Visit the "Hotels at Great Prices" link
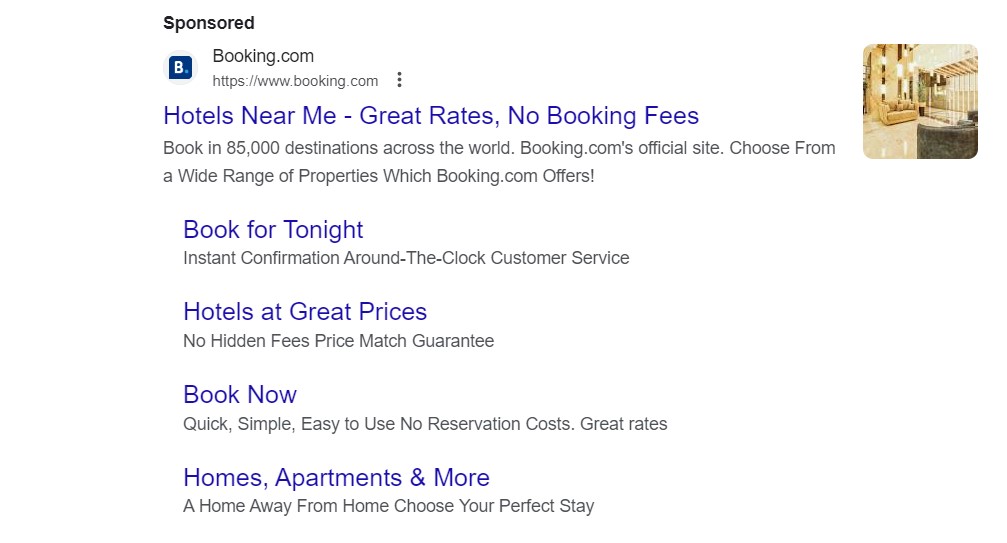The width and height of the screenshot is (1007, 543). 305,311
